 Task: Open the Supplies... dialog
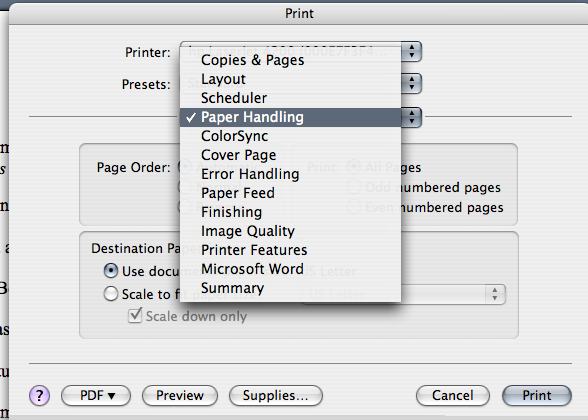pyautogui.click(x=276, y=396)
